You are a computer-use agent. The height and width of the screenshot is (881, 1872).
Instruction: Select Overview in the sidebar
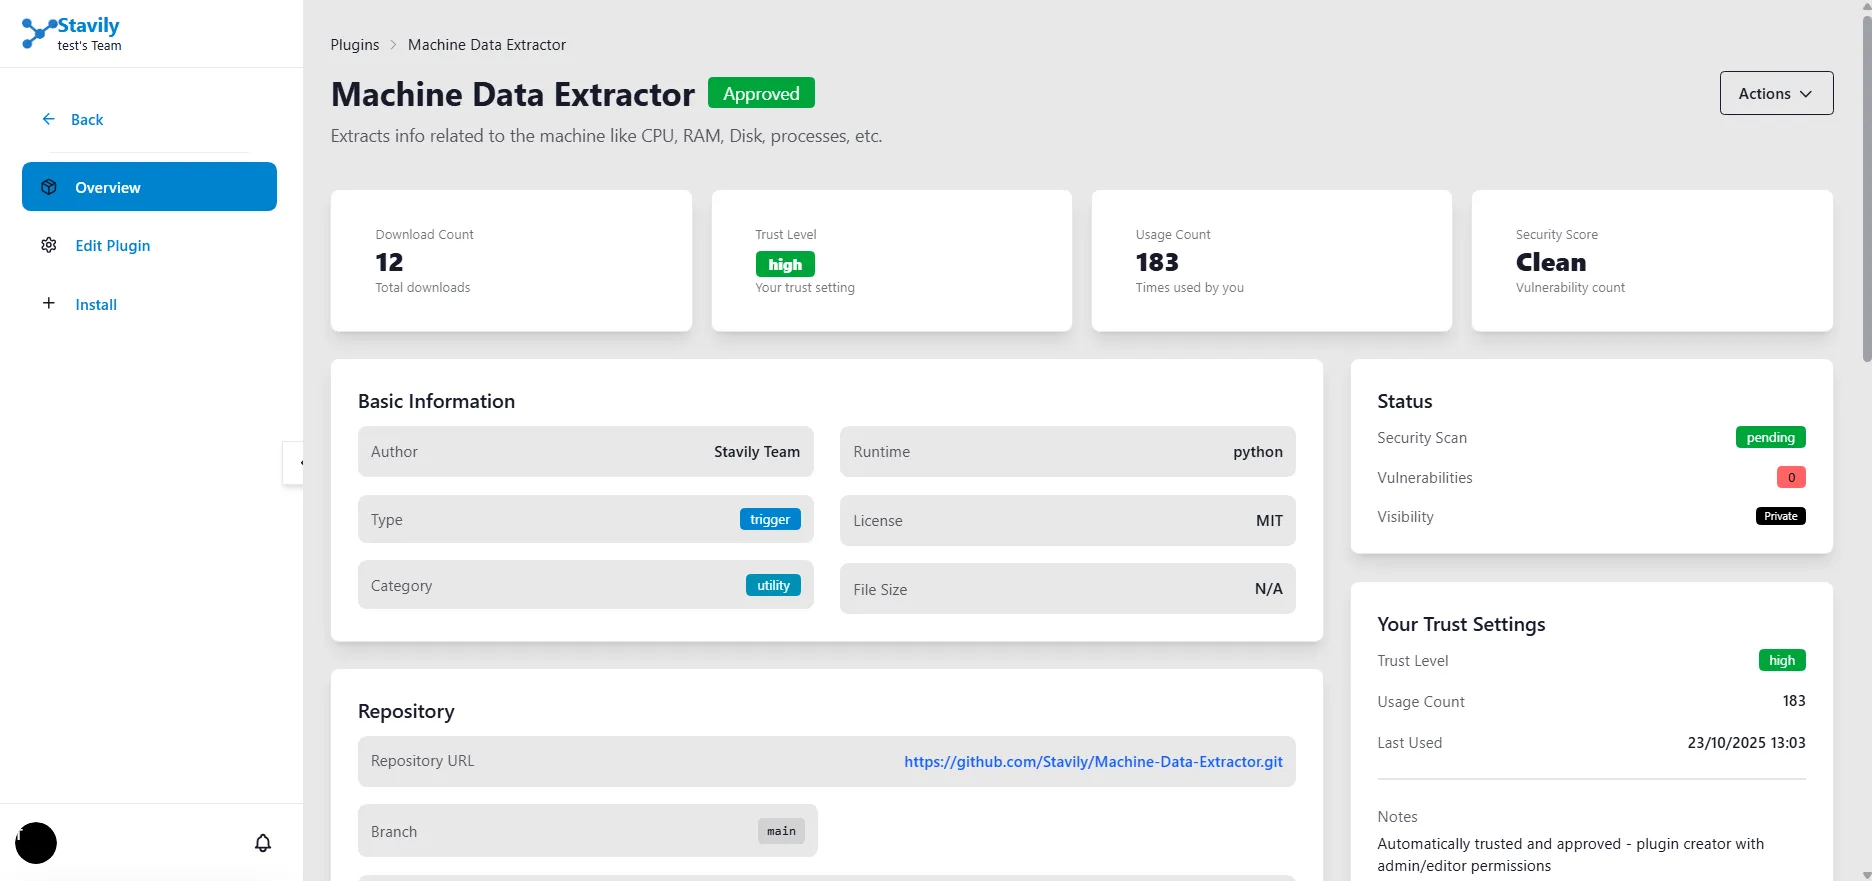[107, 187]
